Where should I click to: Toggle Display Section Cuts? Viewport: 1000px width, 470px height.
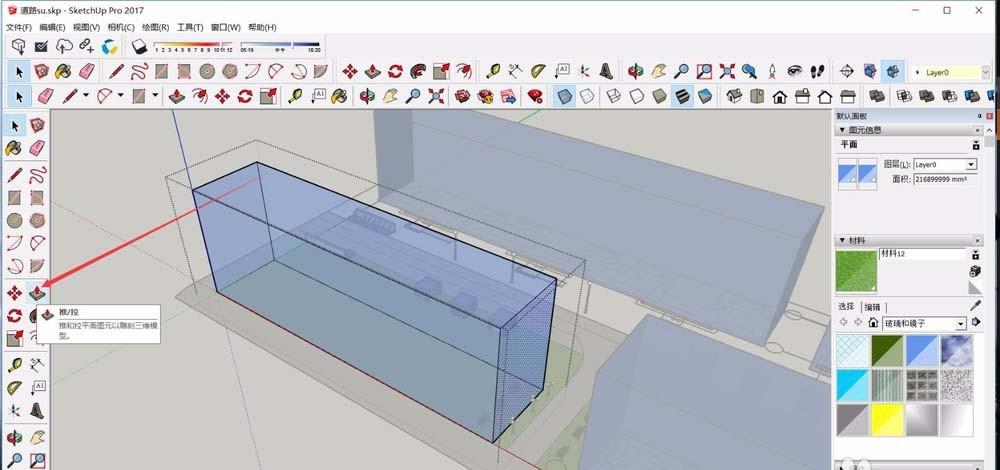893,71
